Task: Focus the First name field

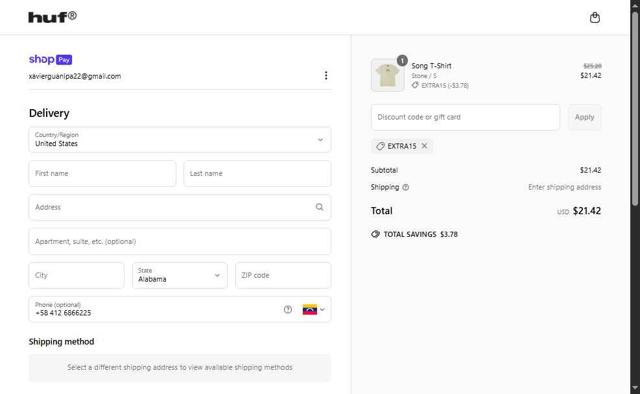Action: [x=102, y=174]
